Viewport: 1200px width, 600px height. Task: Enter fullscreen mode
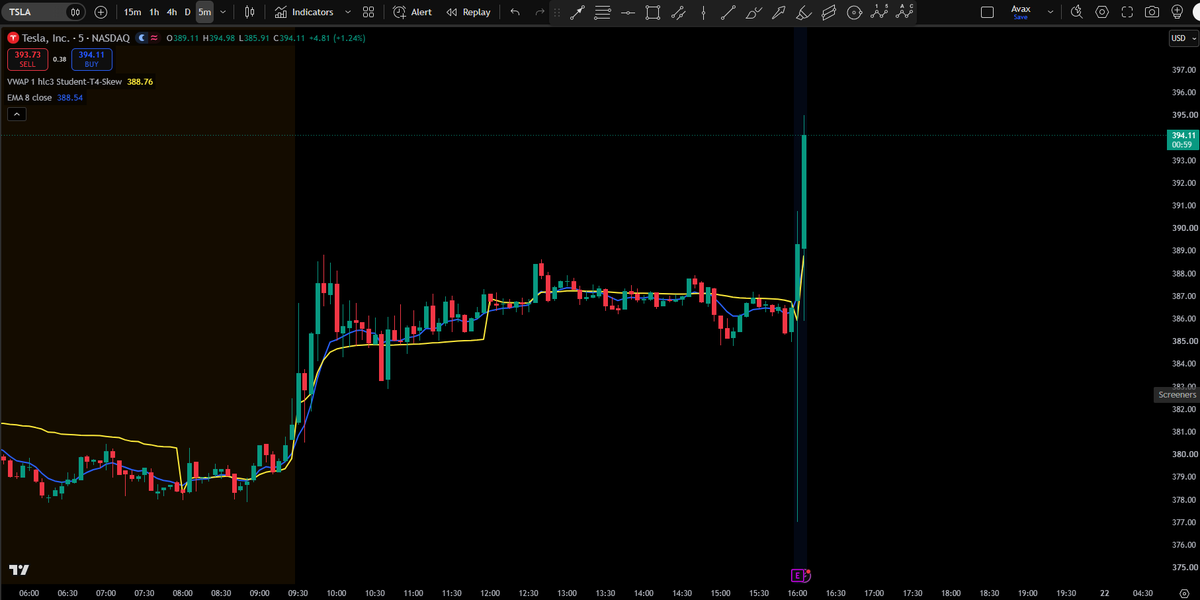point(1127,12)
